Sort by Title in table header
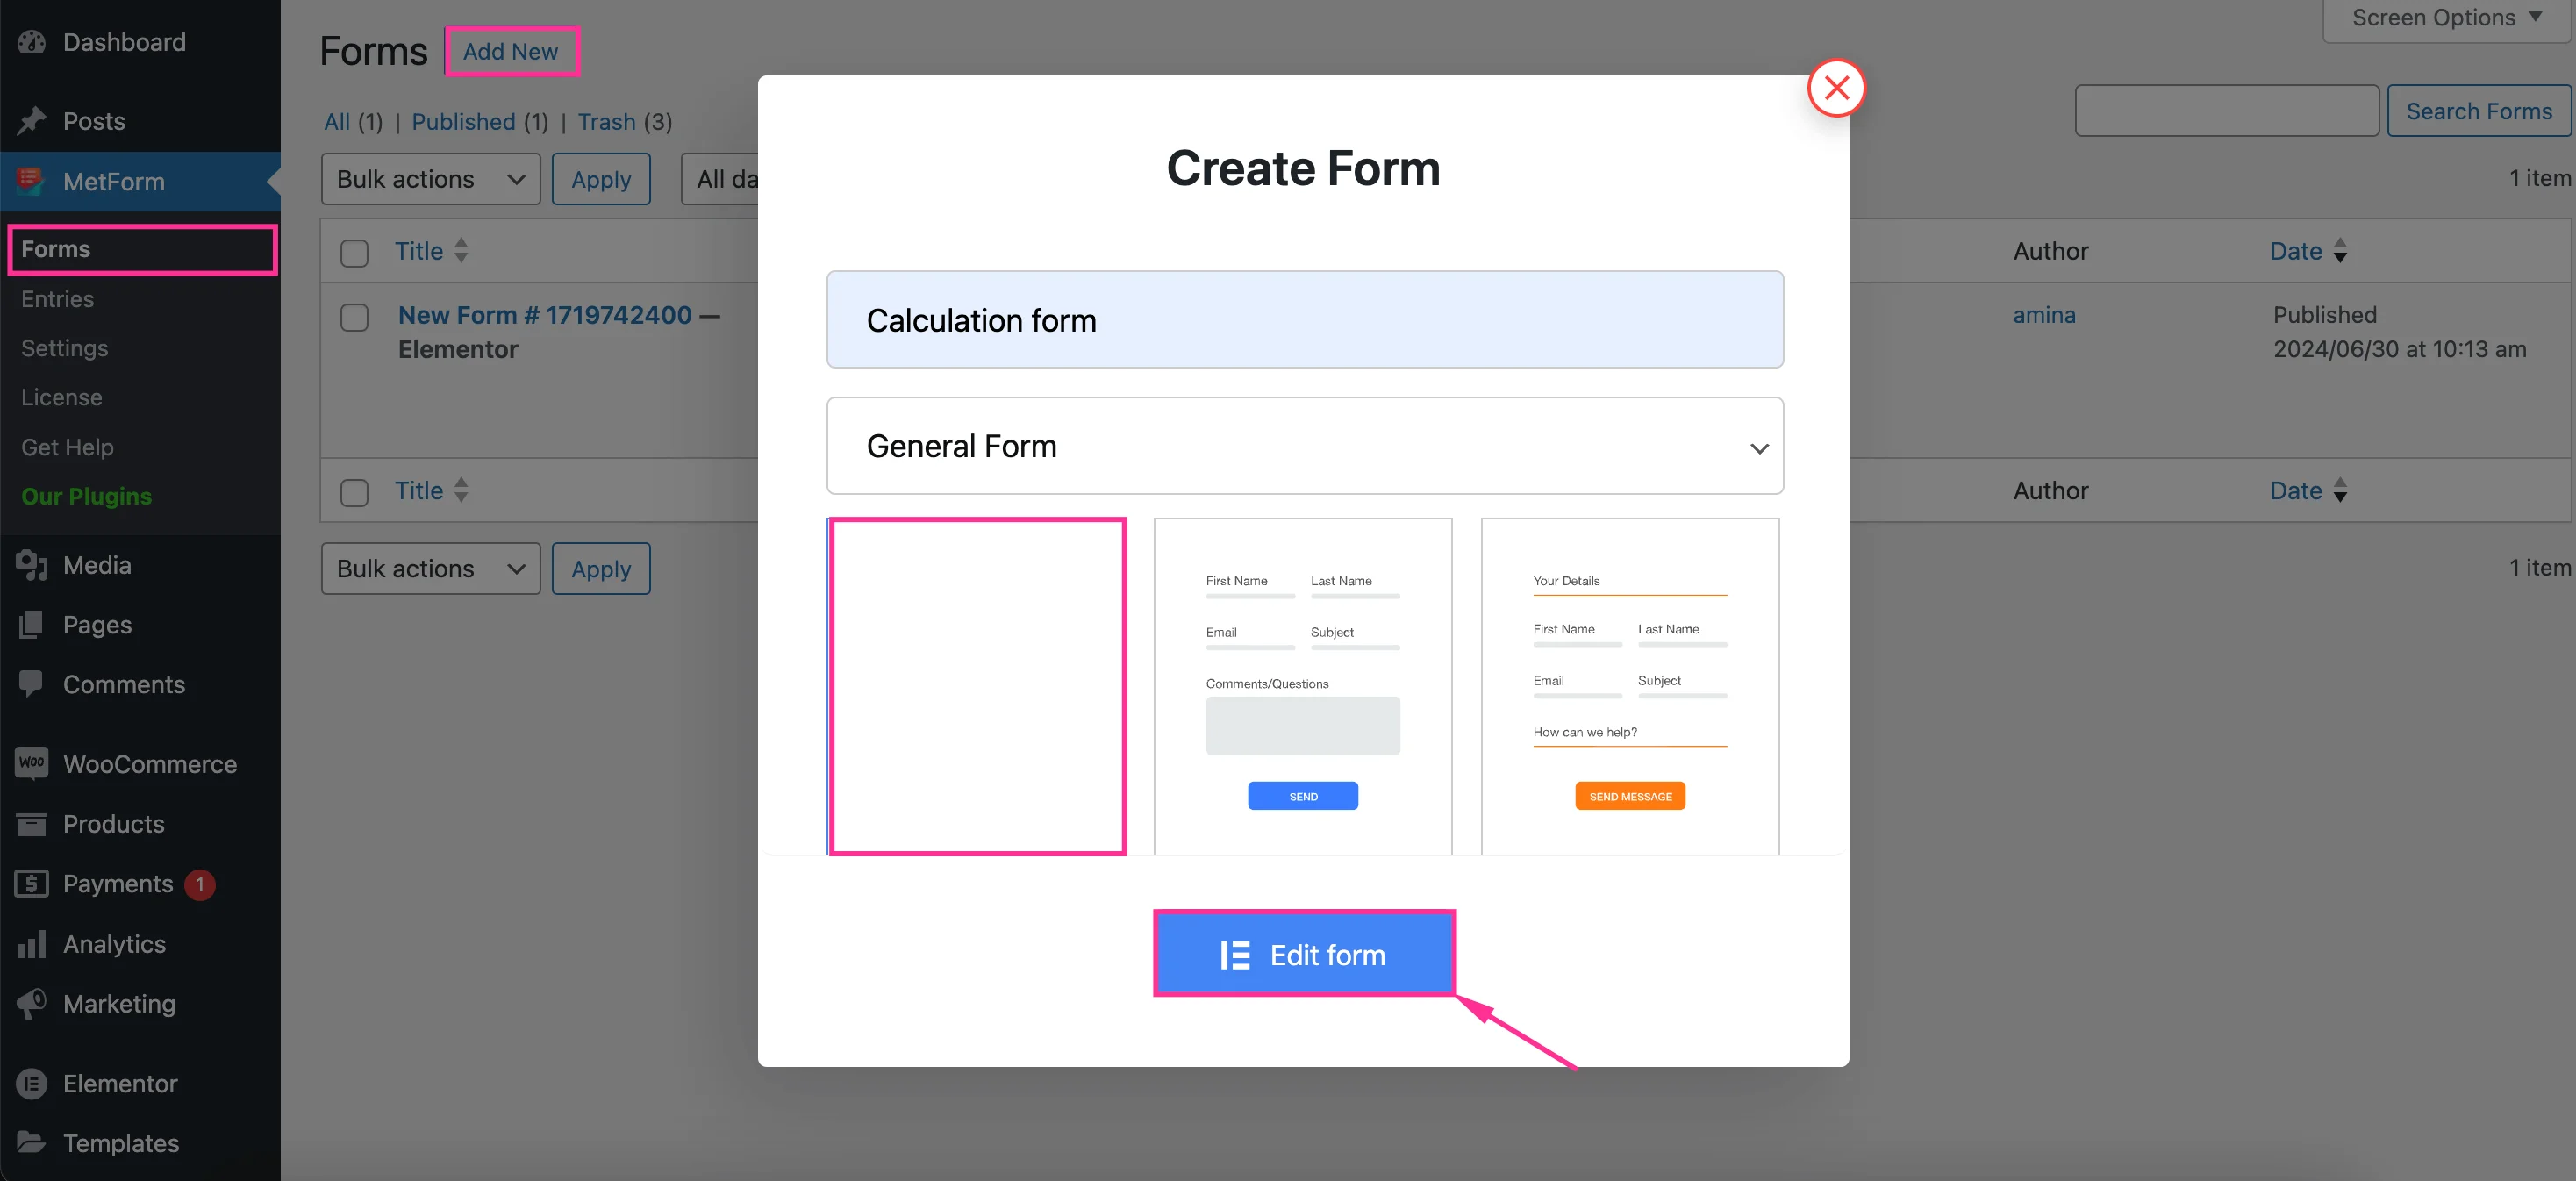2576x1181 pixels. [x=431, y=251]
